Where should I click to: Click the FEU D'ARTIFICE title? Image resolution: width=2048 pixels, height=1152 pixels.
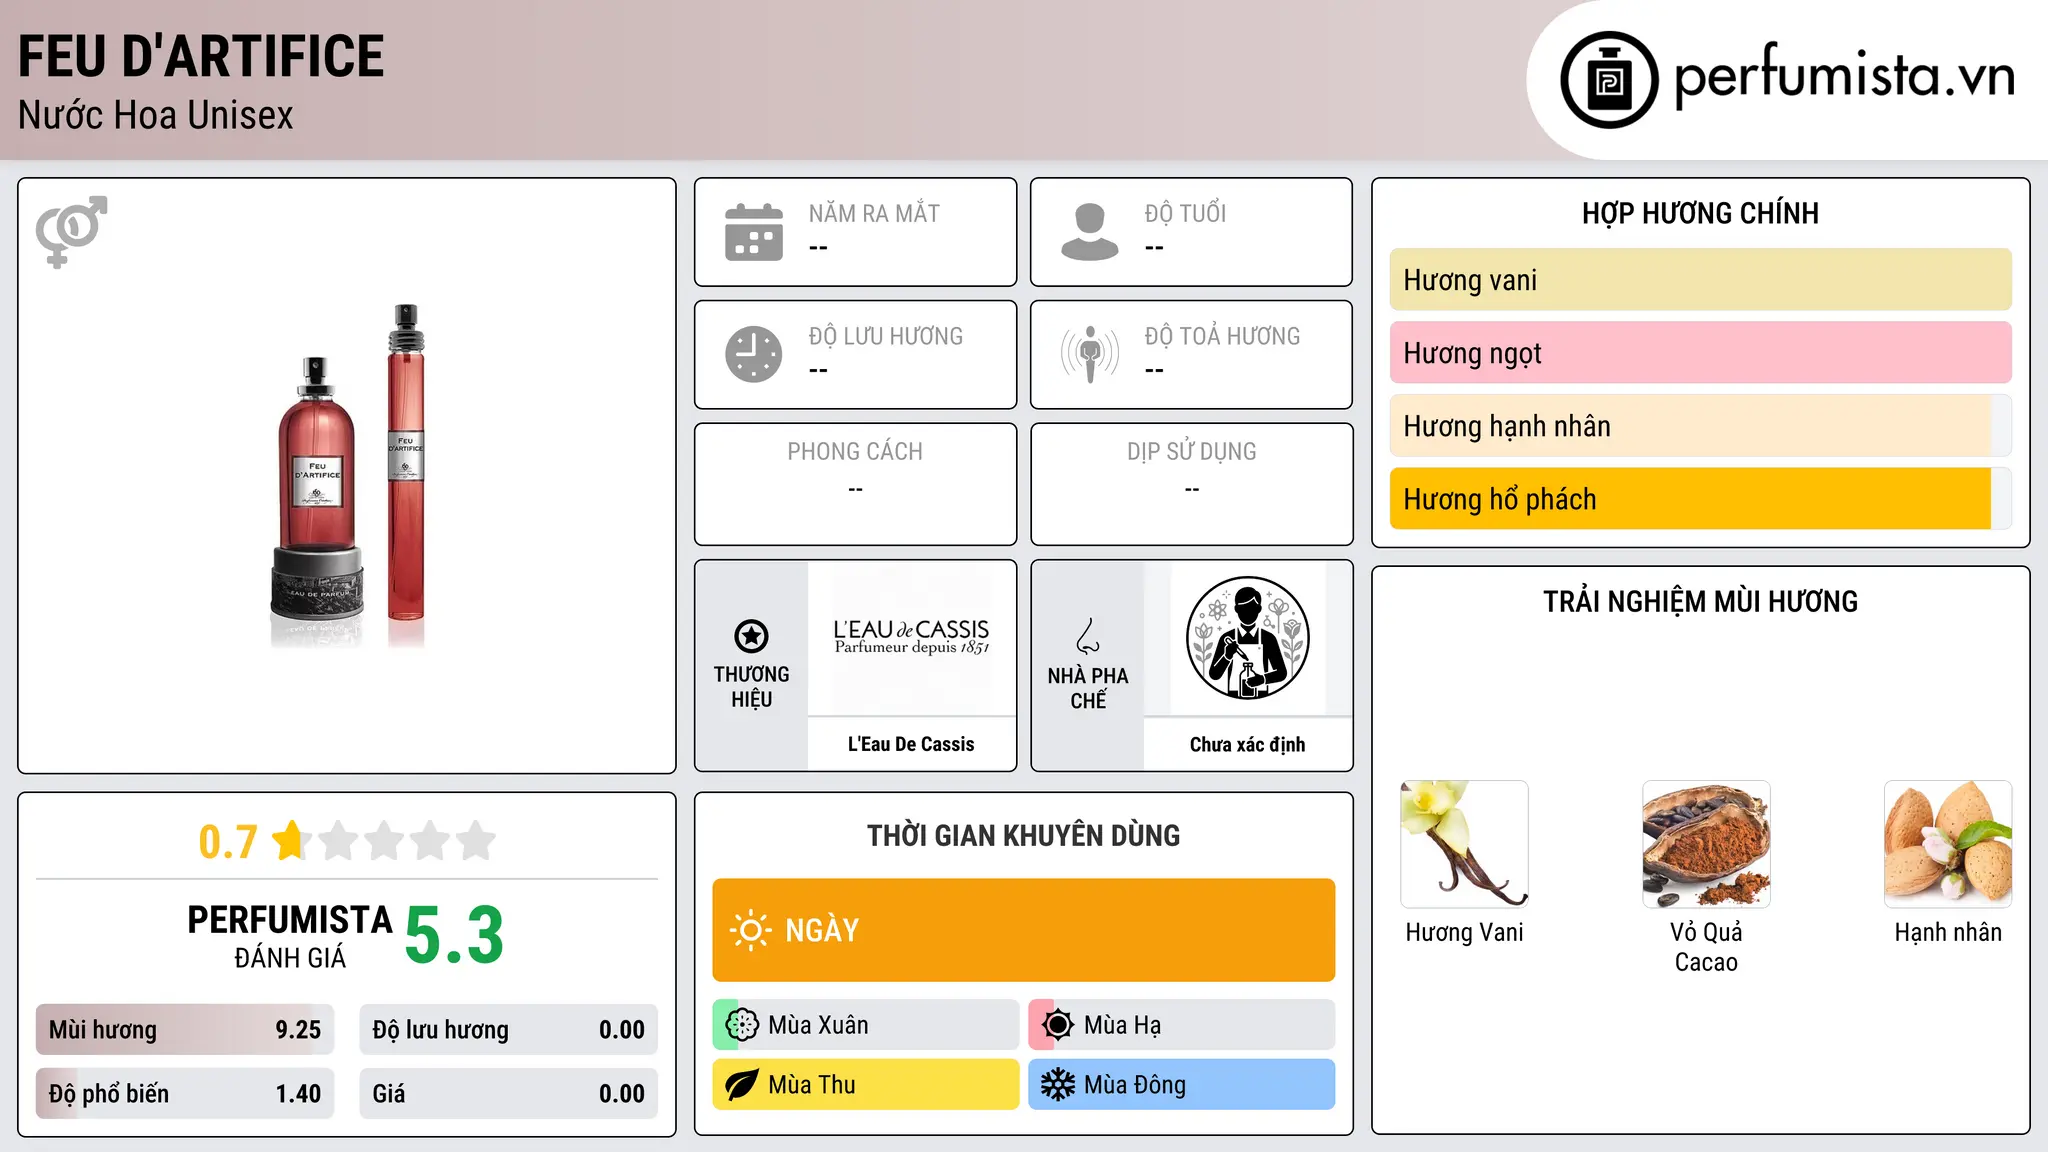(x=201, y=56)
